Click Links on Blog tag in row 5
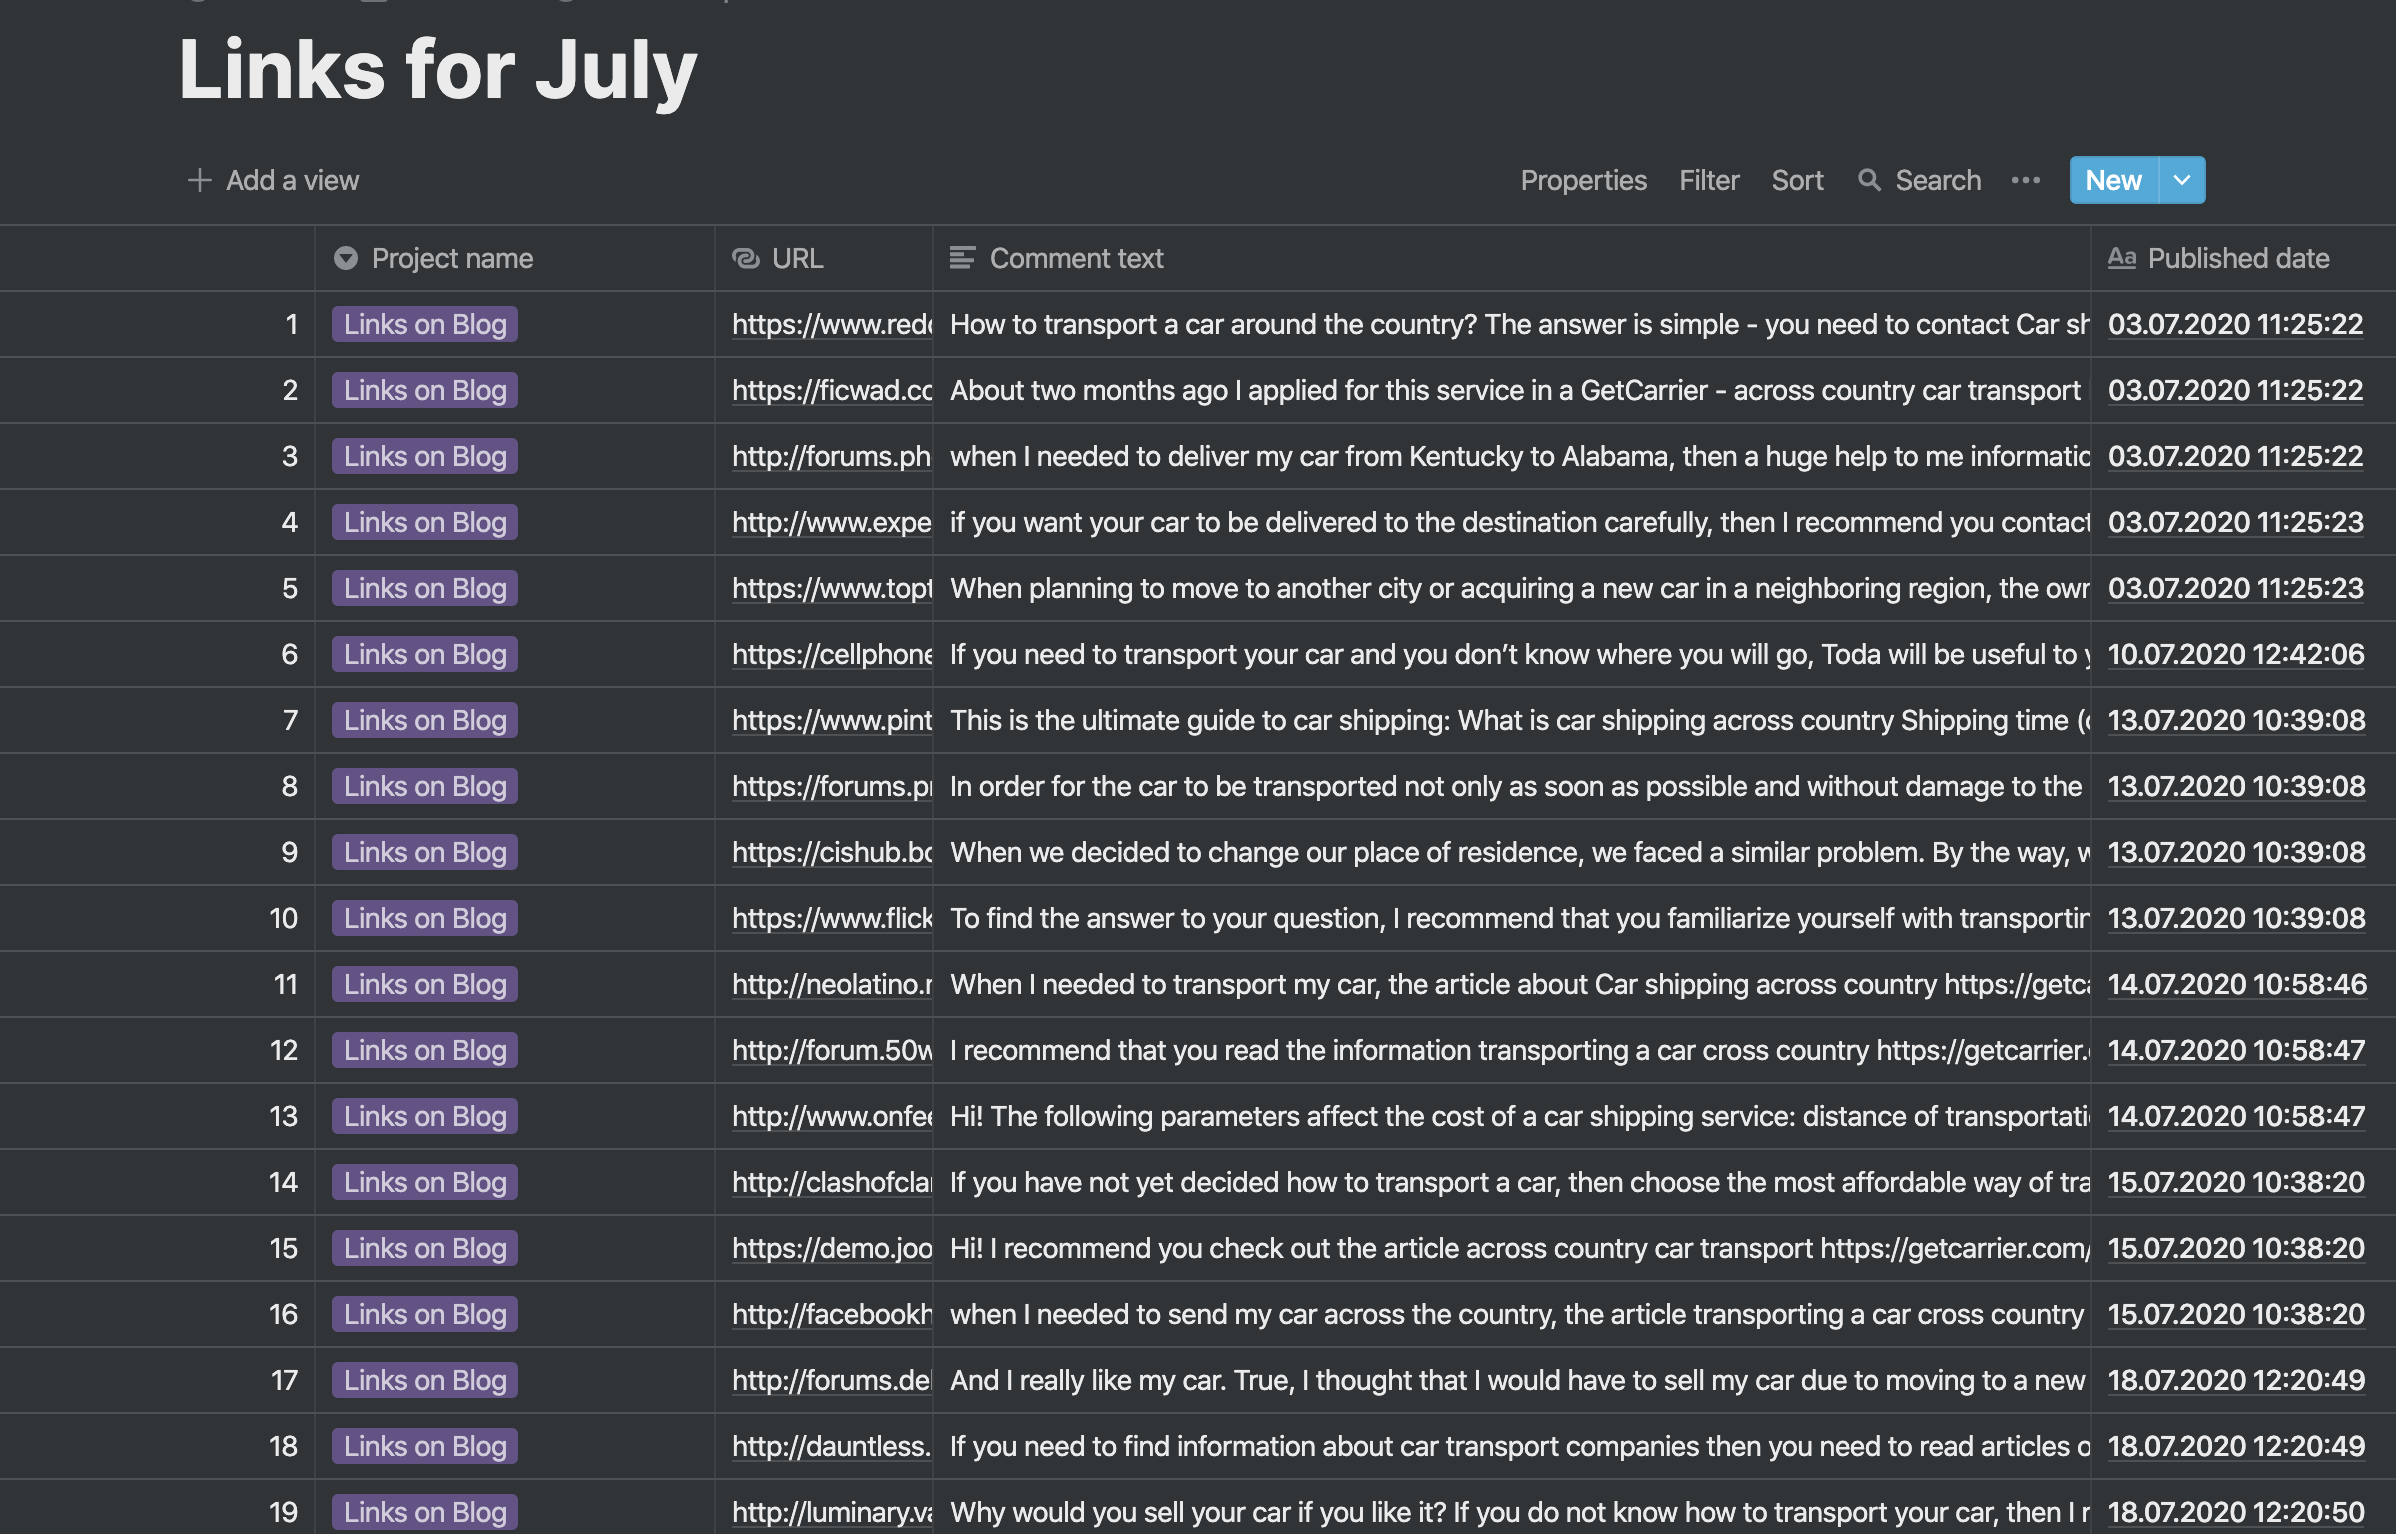 (425, 588)
